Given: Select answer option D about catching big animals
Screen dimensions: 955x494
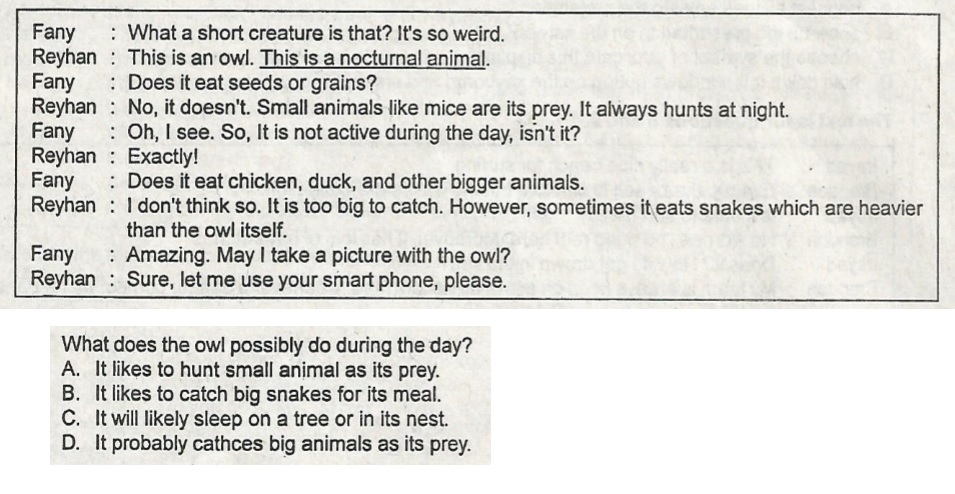Looking at the screenshot, I should coord(267,443).
